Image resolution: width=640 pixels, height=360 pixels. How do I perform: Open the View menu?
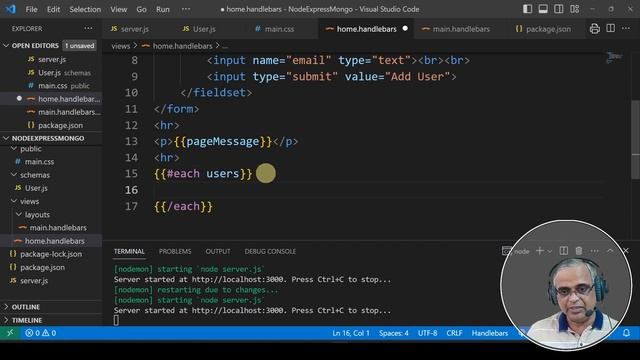coord(118,9)
